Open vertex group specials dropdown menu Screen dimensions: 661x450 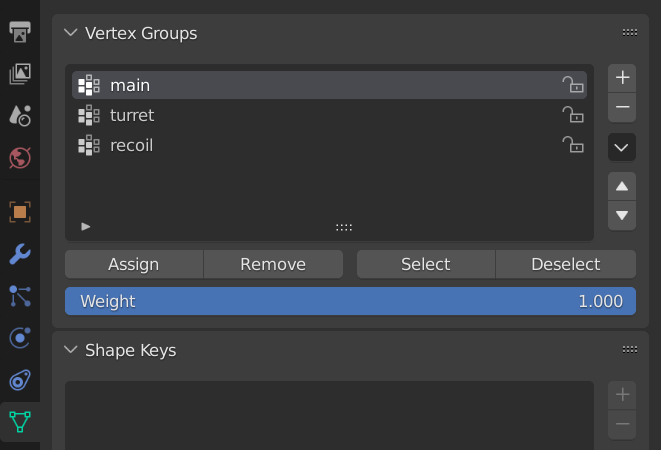(622, 147)
